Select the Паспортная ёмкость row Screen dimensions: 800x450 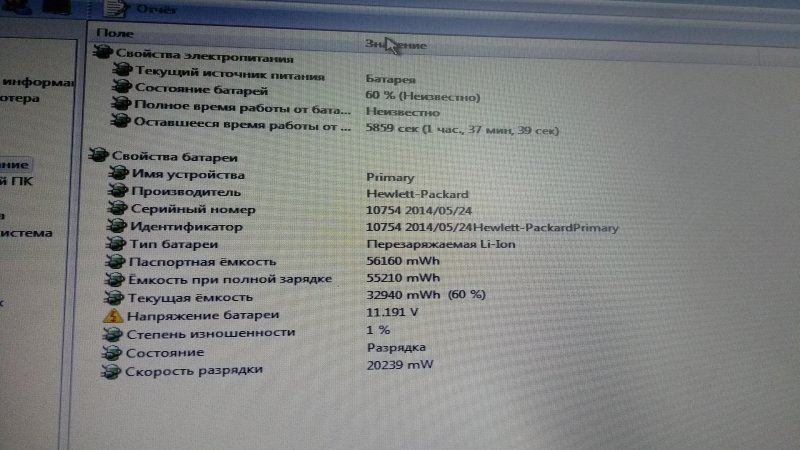(188, 262)
